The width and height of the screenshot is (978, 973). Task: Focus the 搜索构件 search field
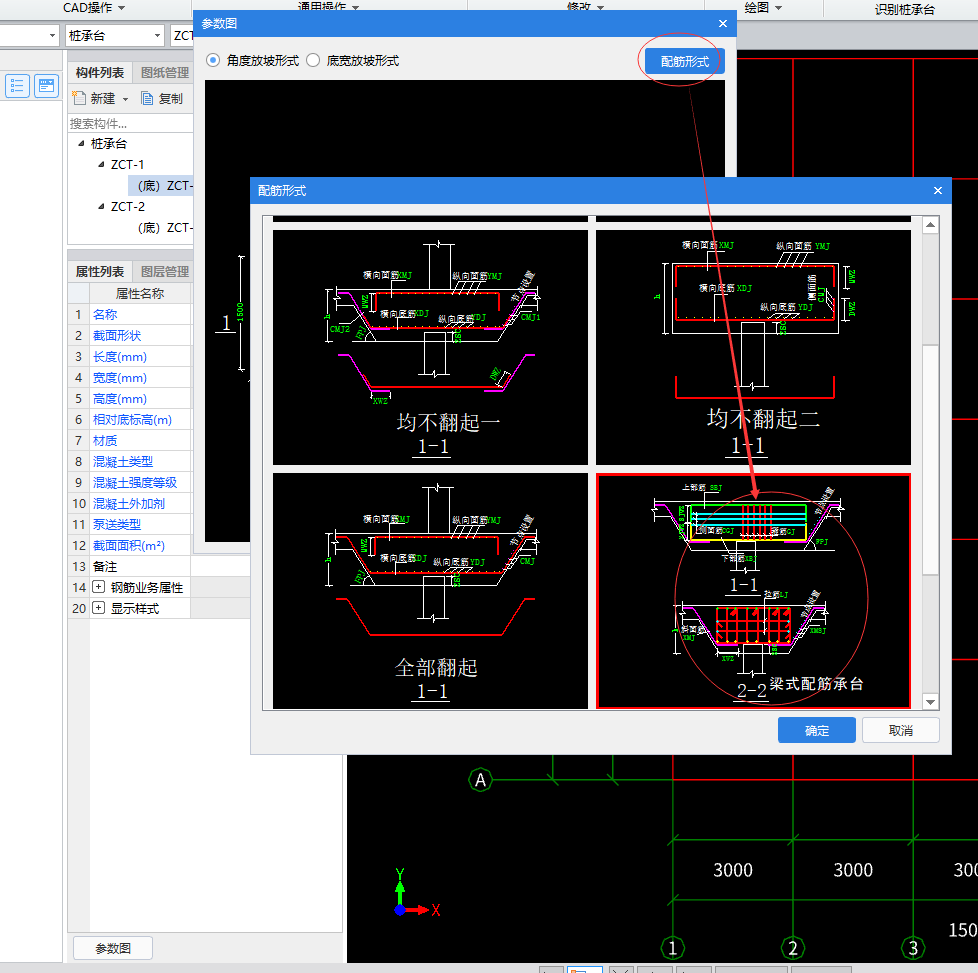(x=130, y=123)
